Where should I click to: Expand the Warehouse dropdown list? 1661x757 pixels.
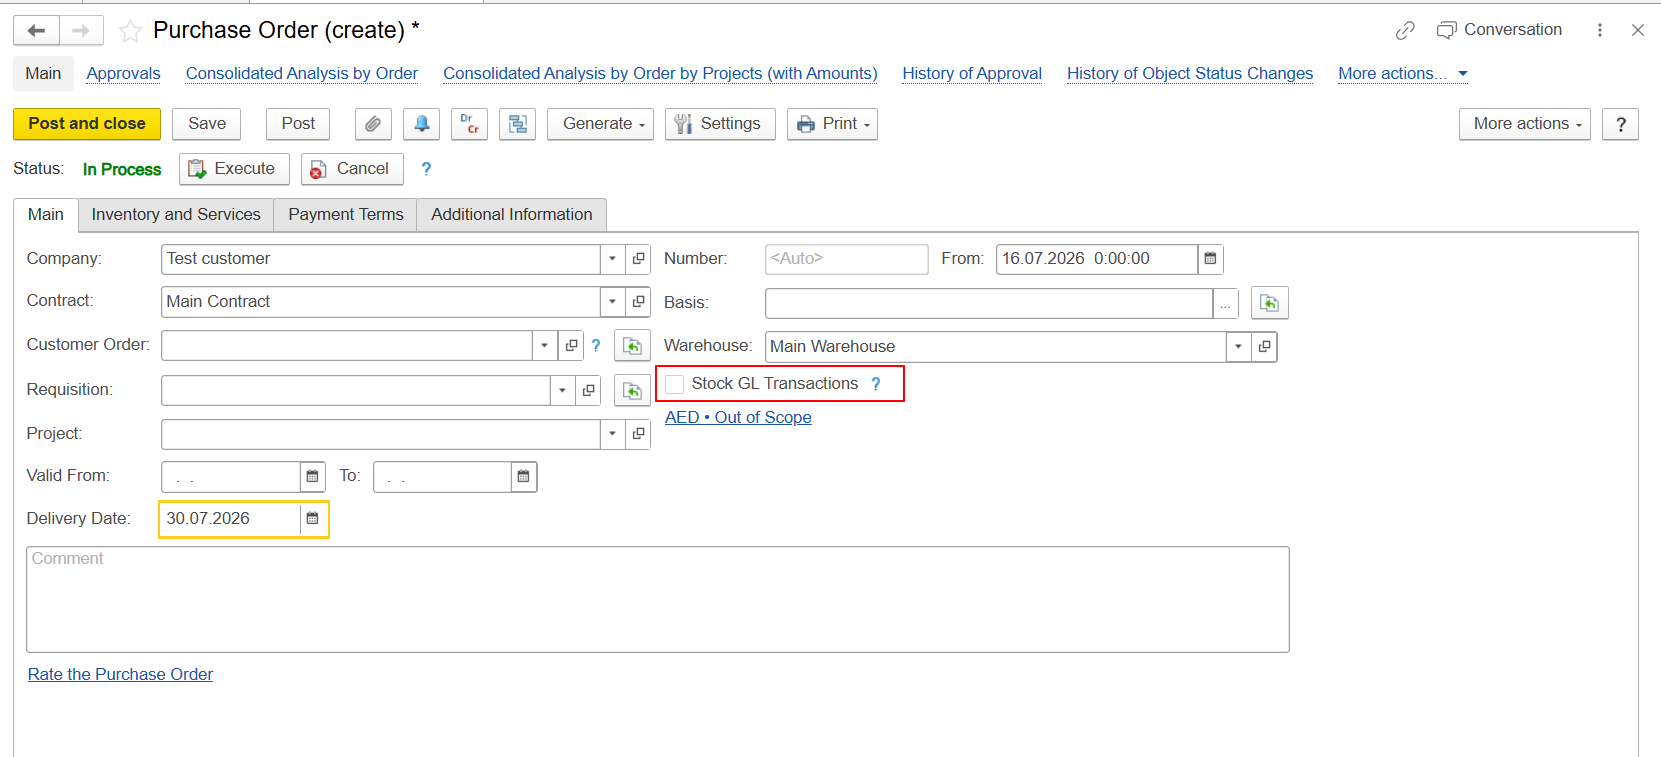[x=1239, y=347]
